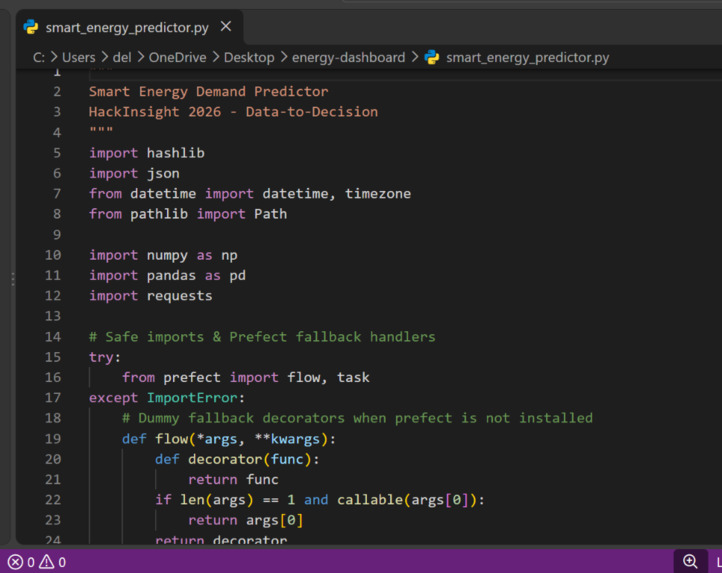Click the Python icon in the breadcrumb

tap(432, 57)
